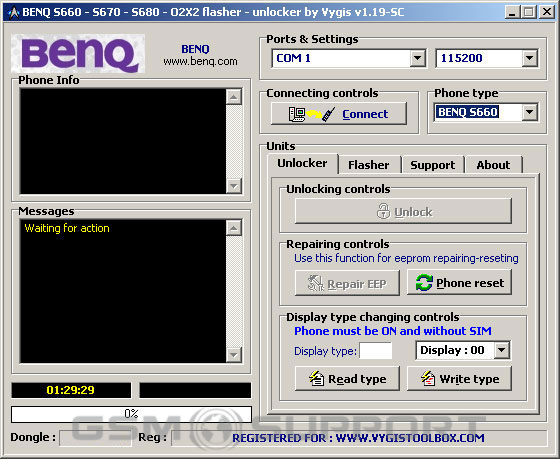
Task: Click the Write type button
Action: [x=459, y=378]
